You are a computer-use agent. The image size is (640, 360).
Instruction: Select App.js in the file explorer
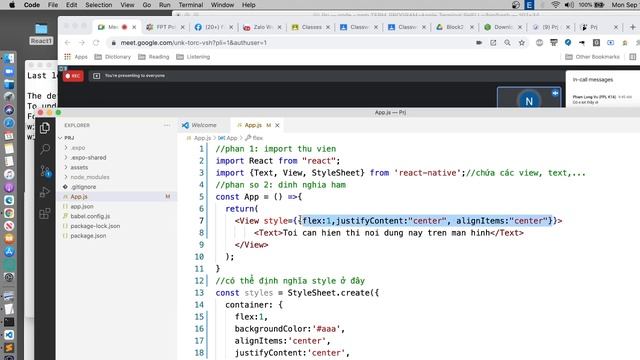pos(117,197)
